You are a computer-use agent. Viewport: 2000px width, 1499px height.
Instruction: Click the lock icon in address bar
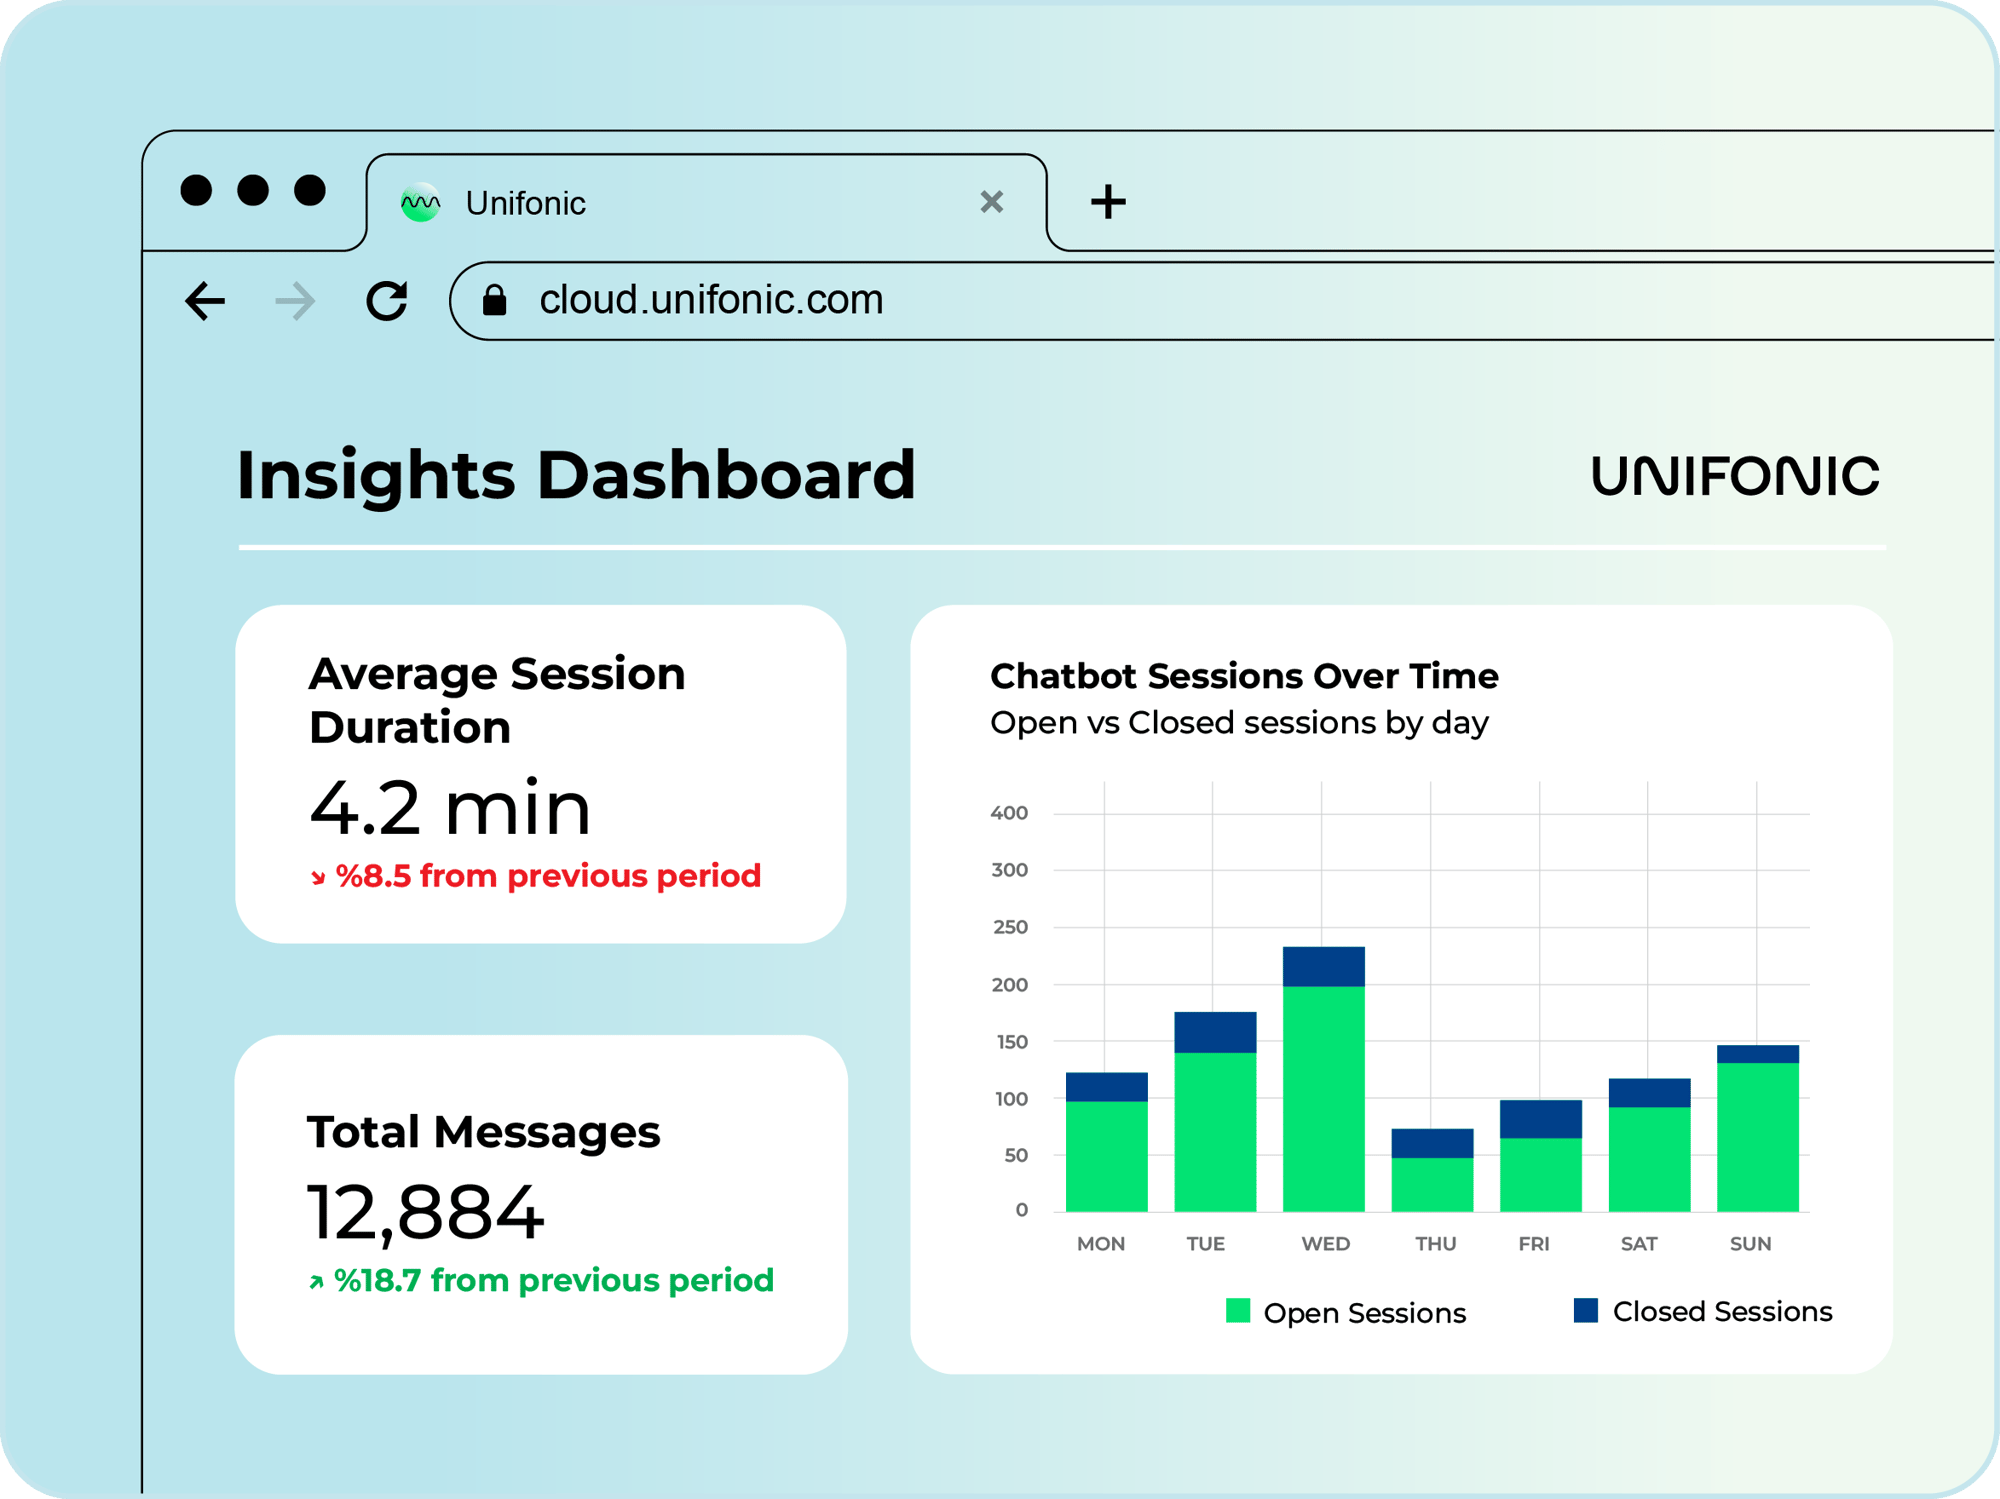point(495,300)
